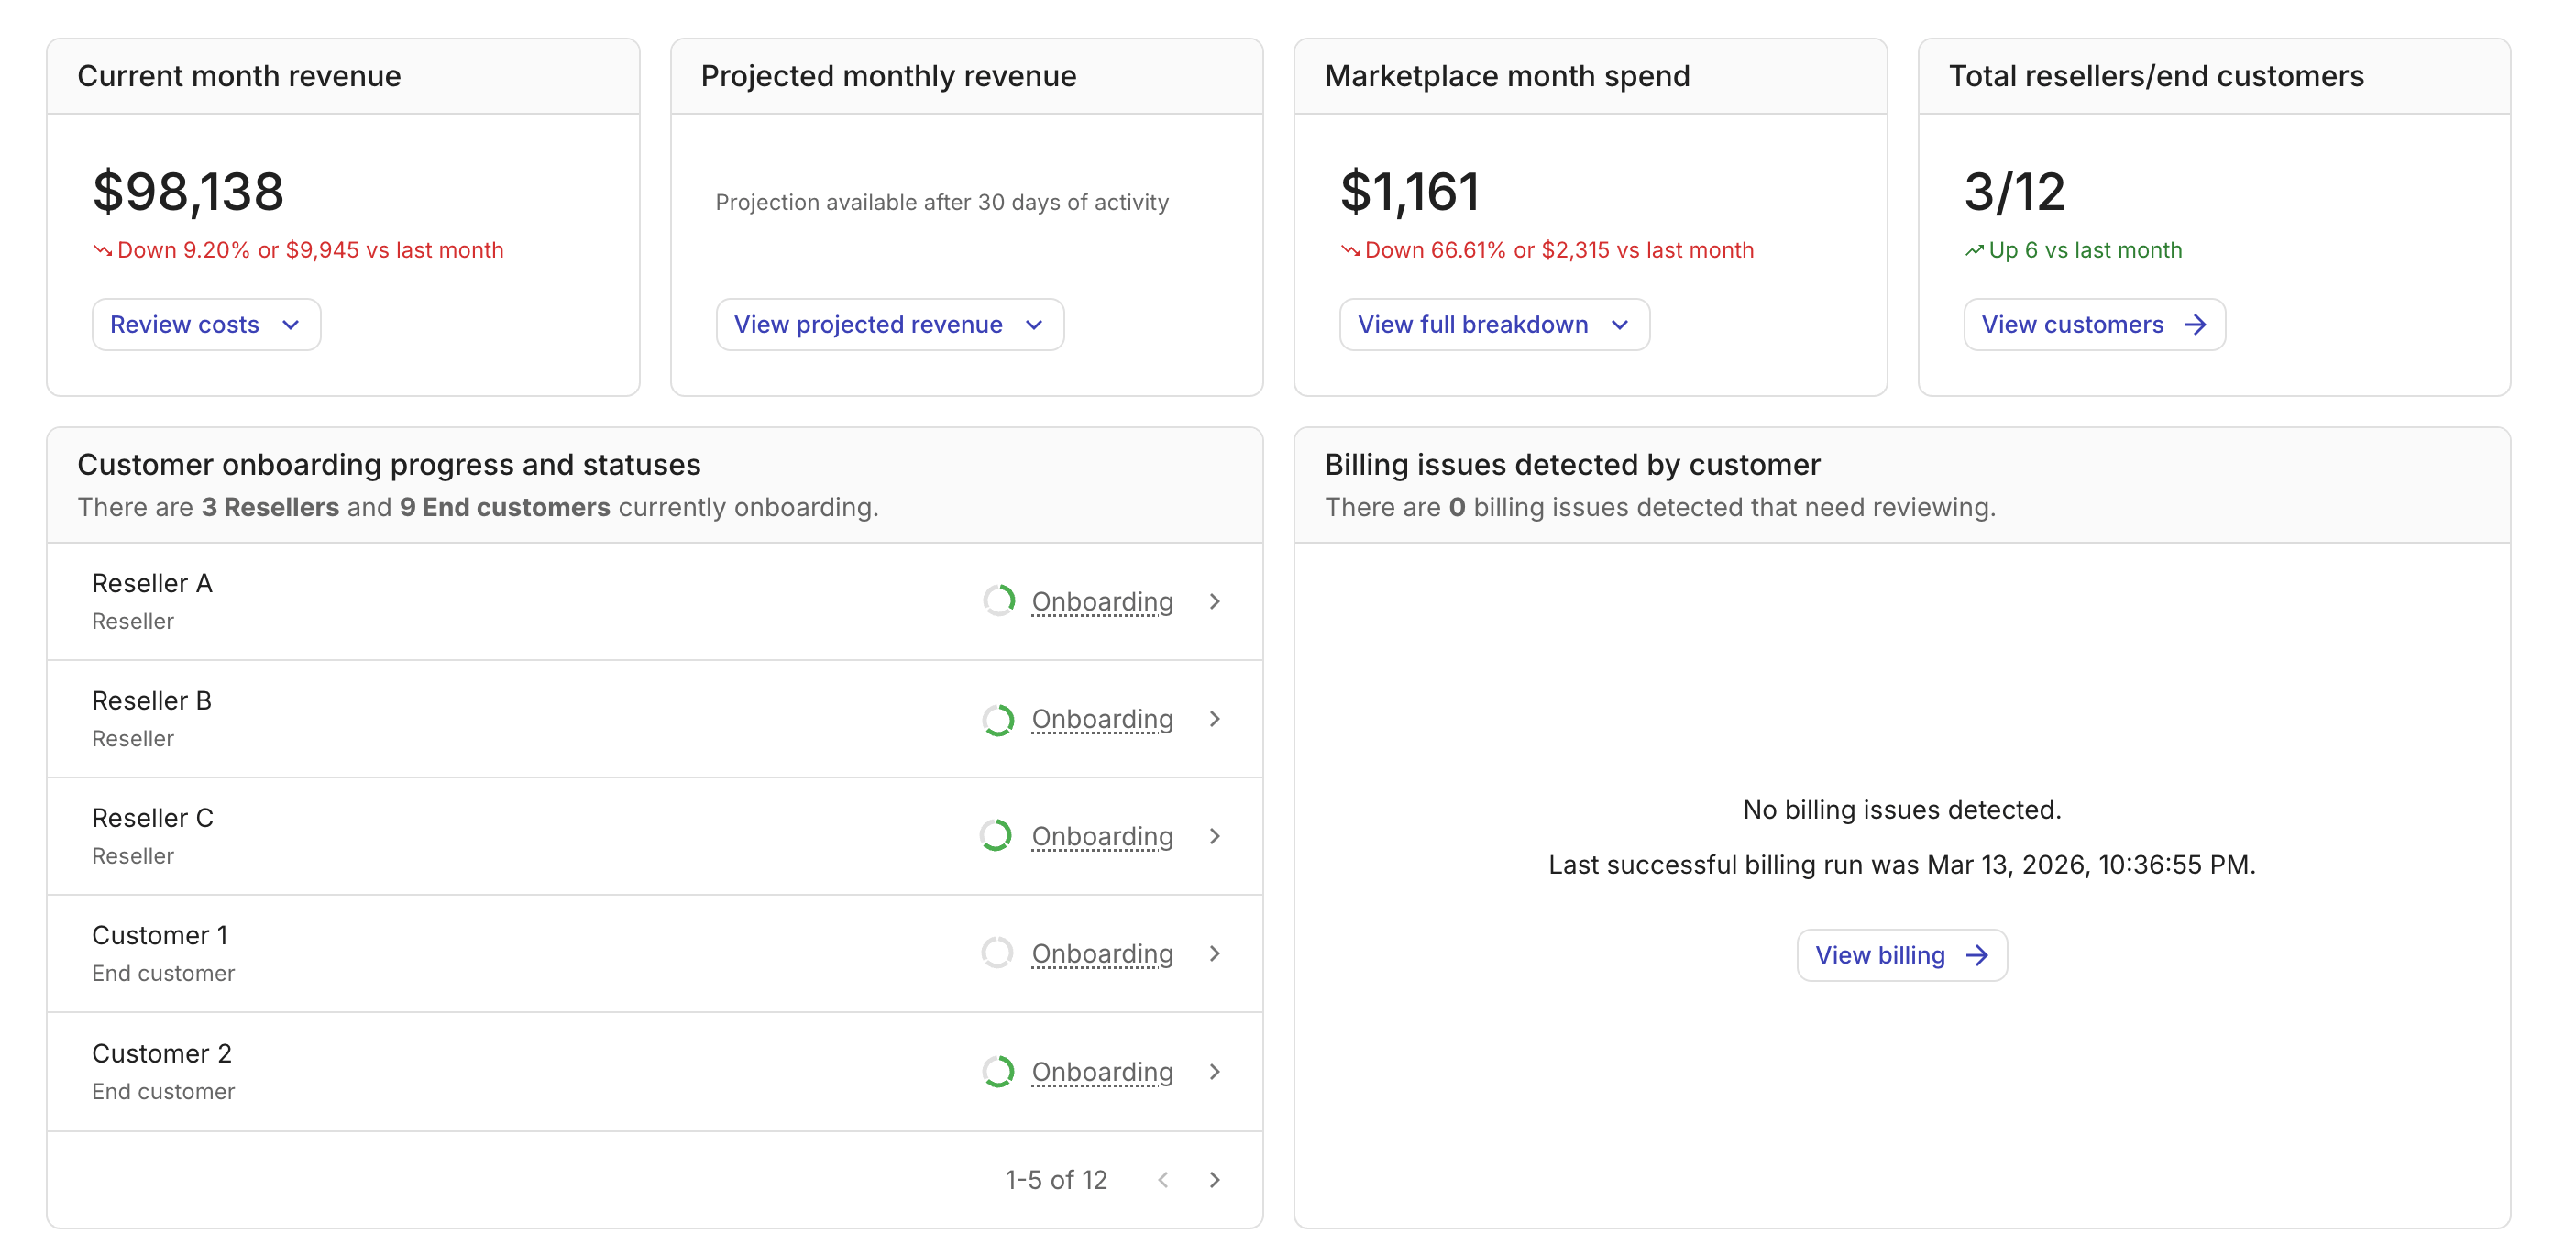Viewport: 2576px width, 1256px height.
Task: Click the View billing button
Action: pos(1901,955)
